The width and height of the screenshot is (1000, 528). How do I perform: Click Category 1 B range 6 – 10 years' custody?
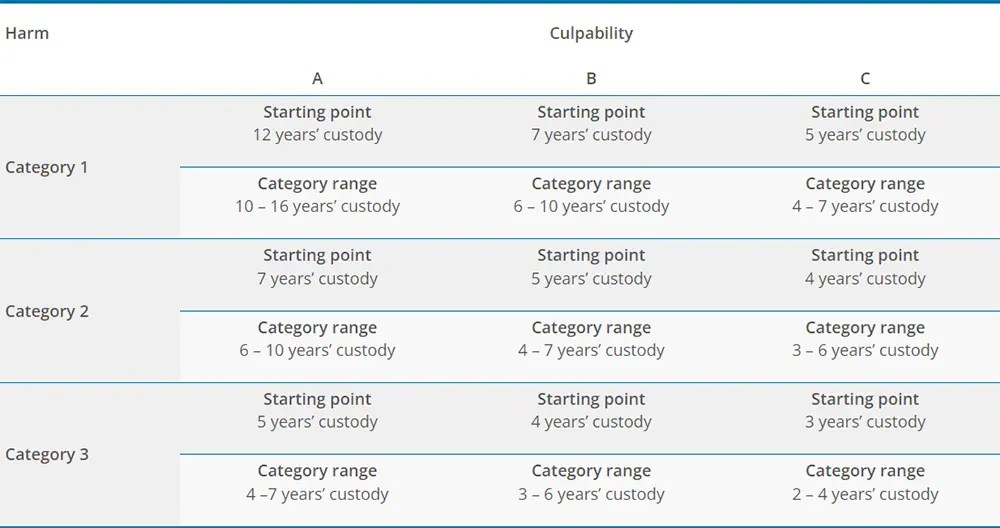(x=591, y=207)
